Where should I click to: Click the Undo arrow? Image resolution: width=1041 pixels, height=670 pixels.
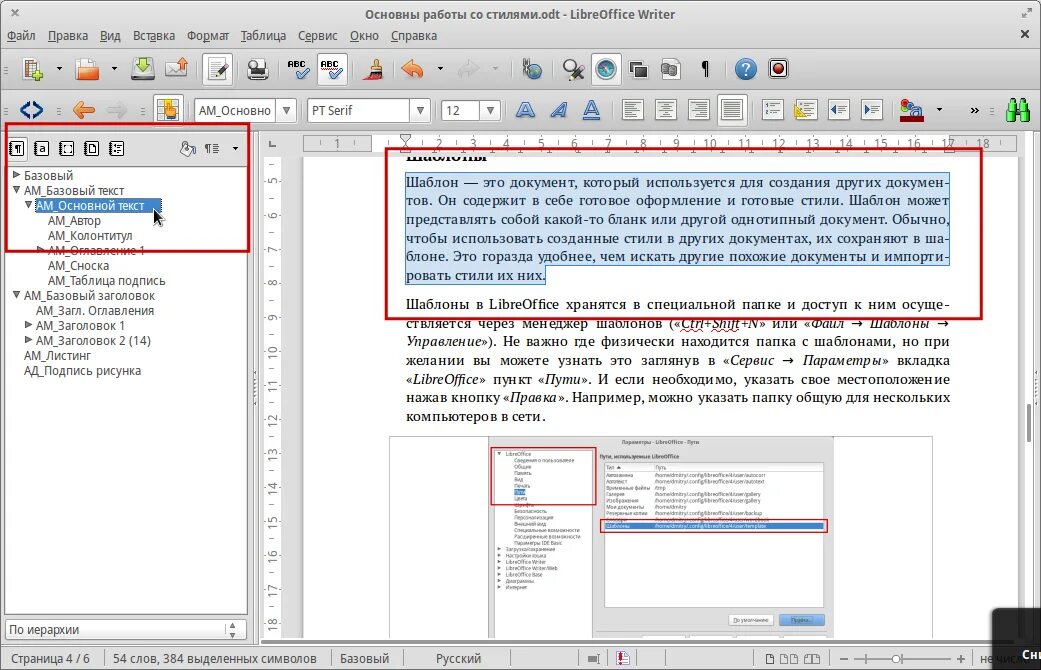[x=412, y=69]
